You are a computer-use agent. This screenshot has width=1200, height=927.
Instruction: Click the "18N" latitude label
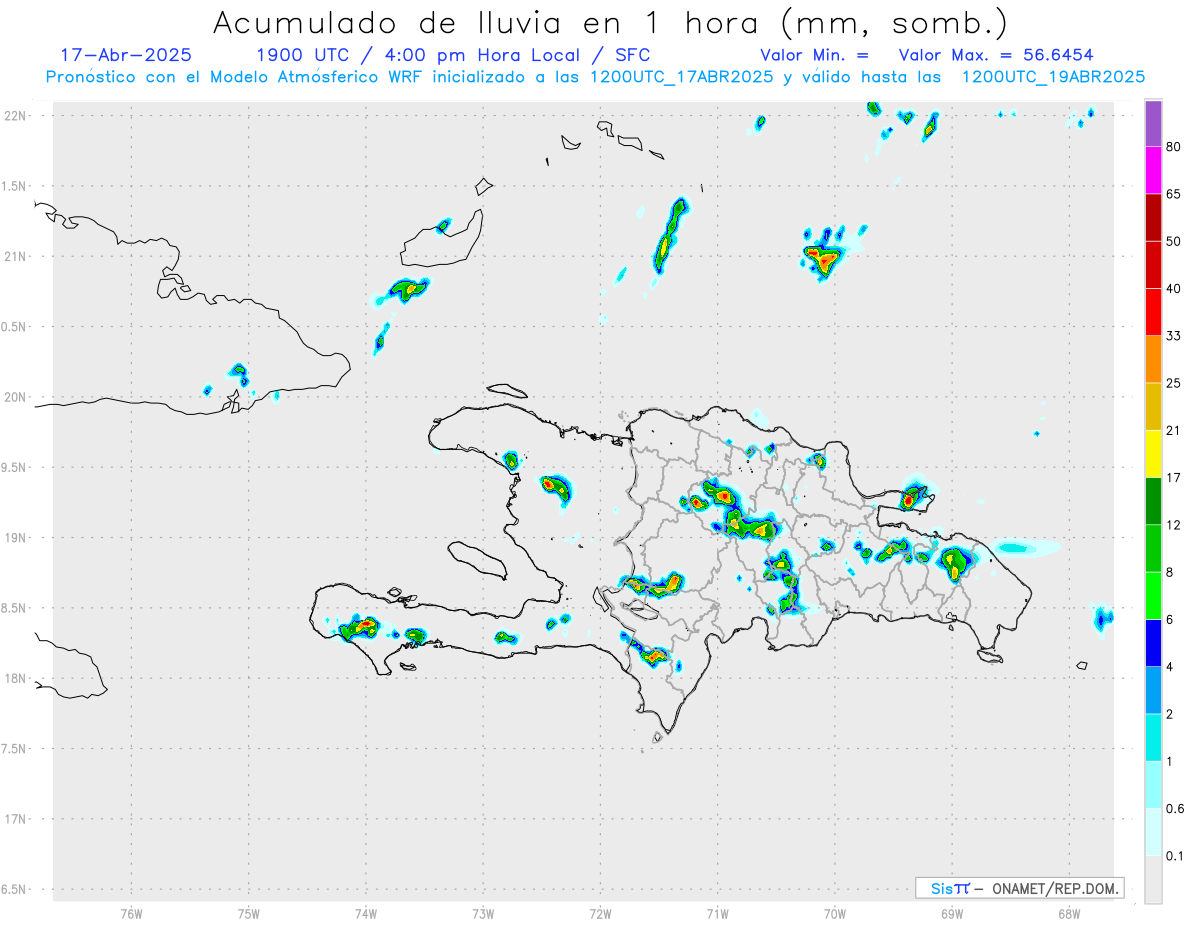pyautogui.click(x=15, y=679)
